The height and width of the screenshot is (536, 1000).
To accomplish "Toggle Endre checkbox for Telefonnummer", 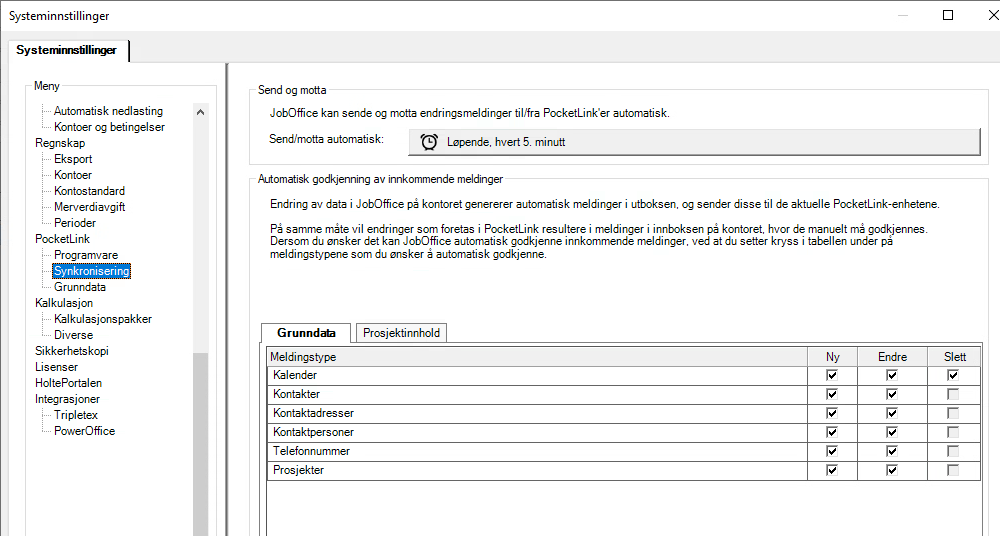I will [x=892, y=451].
